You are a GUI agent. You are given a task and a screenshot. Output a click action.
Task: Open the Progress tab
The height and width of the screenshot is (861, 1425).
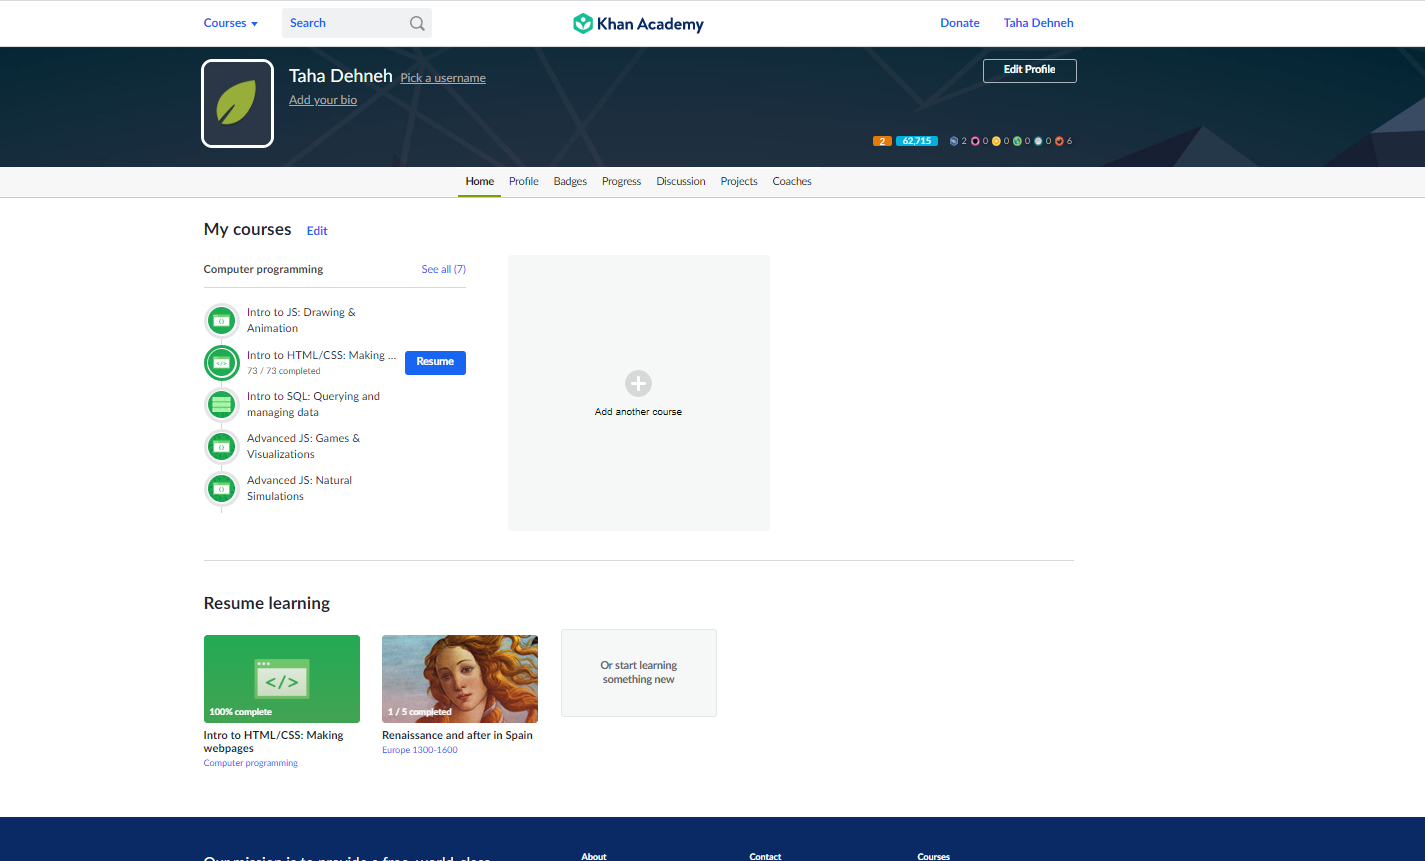click(621, 181)
